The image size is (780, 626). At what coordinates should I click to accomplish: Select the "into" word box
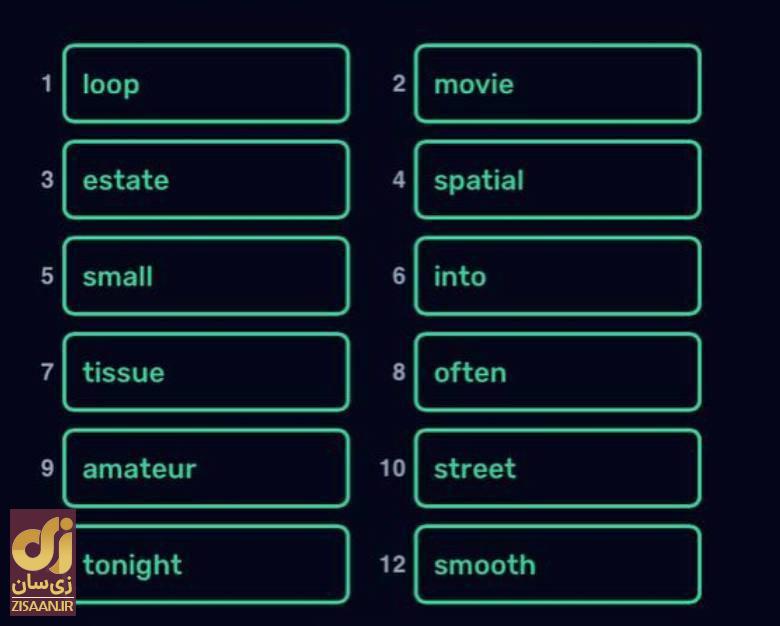(557, 276)
